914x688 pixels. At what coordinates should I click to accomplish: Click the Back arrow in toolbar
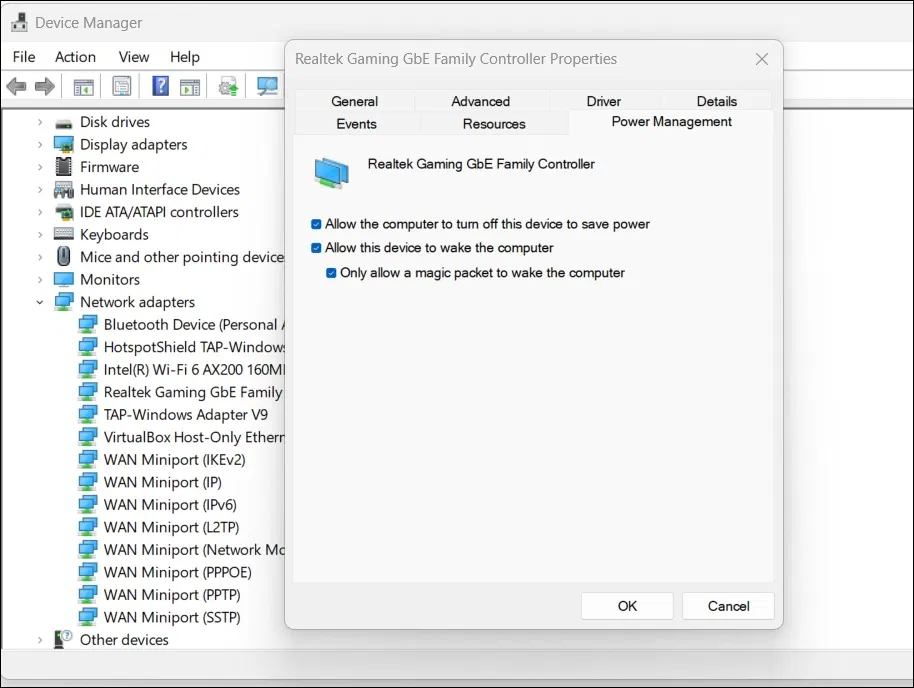(x=17, y=87)
